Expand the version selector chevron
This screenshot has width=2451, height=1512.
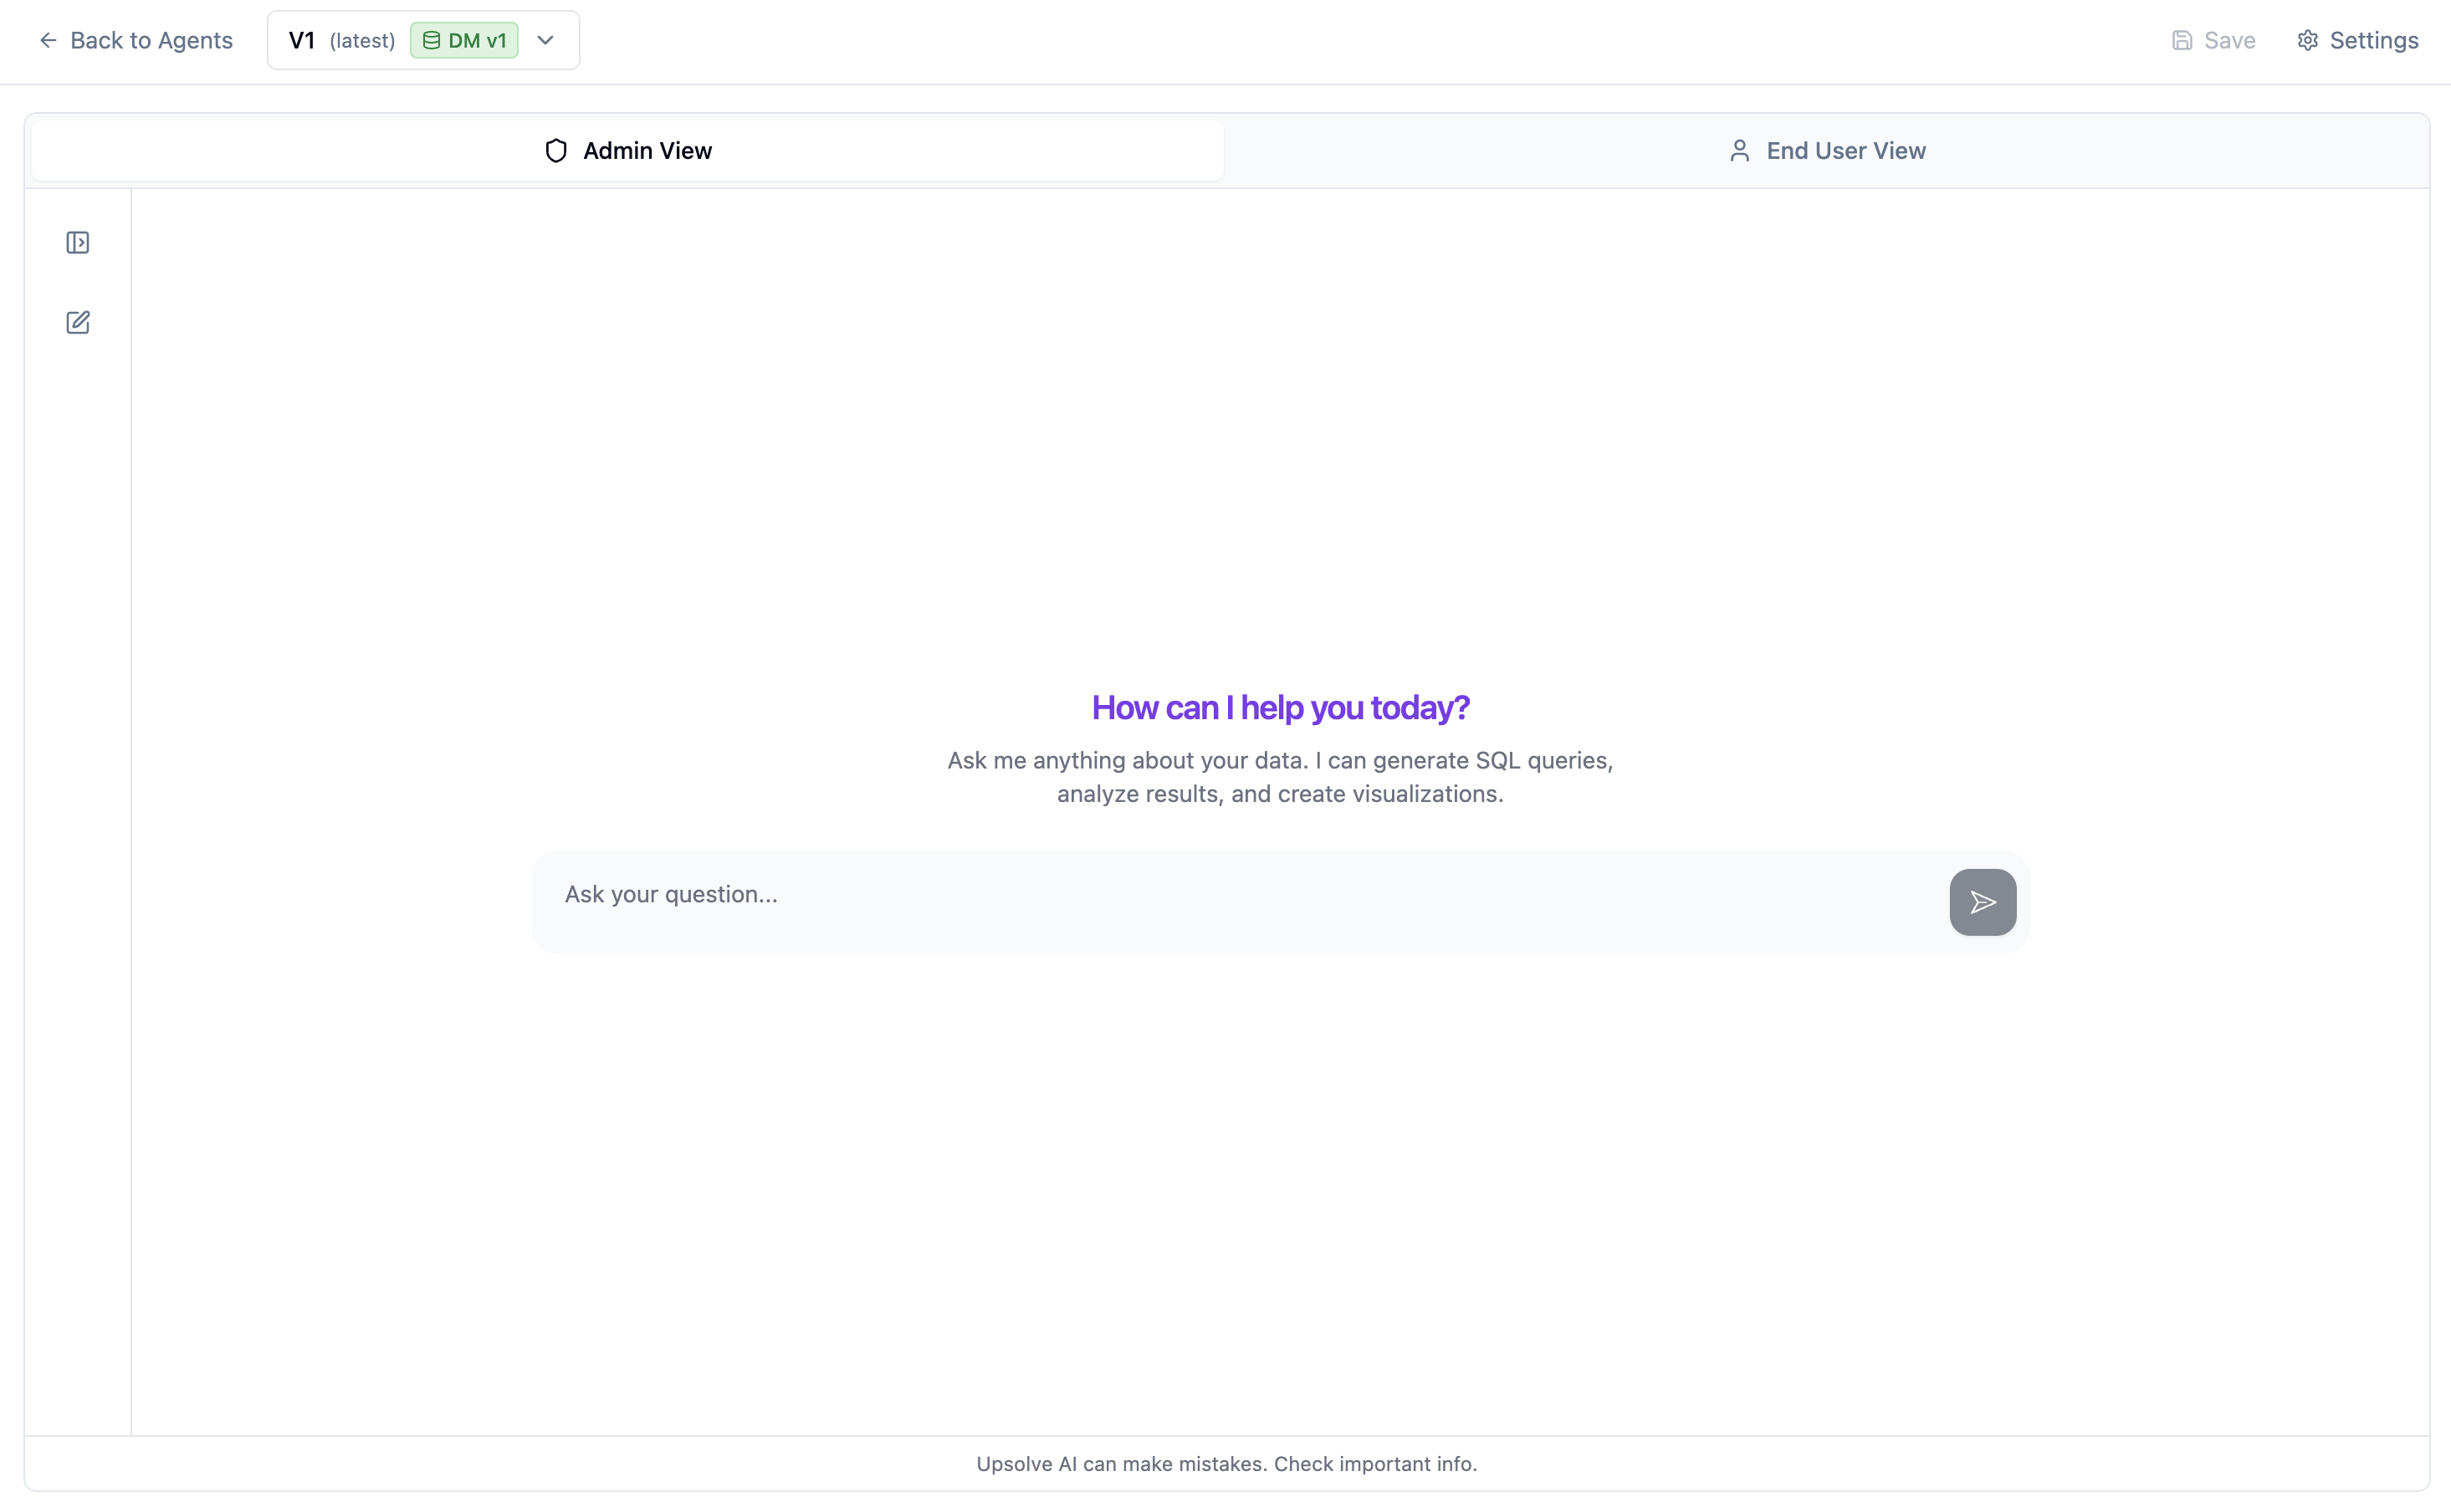(545, 40)
